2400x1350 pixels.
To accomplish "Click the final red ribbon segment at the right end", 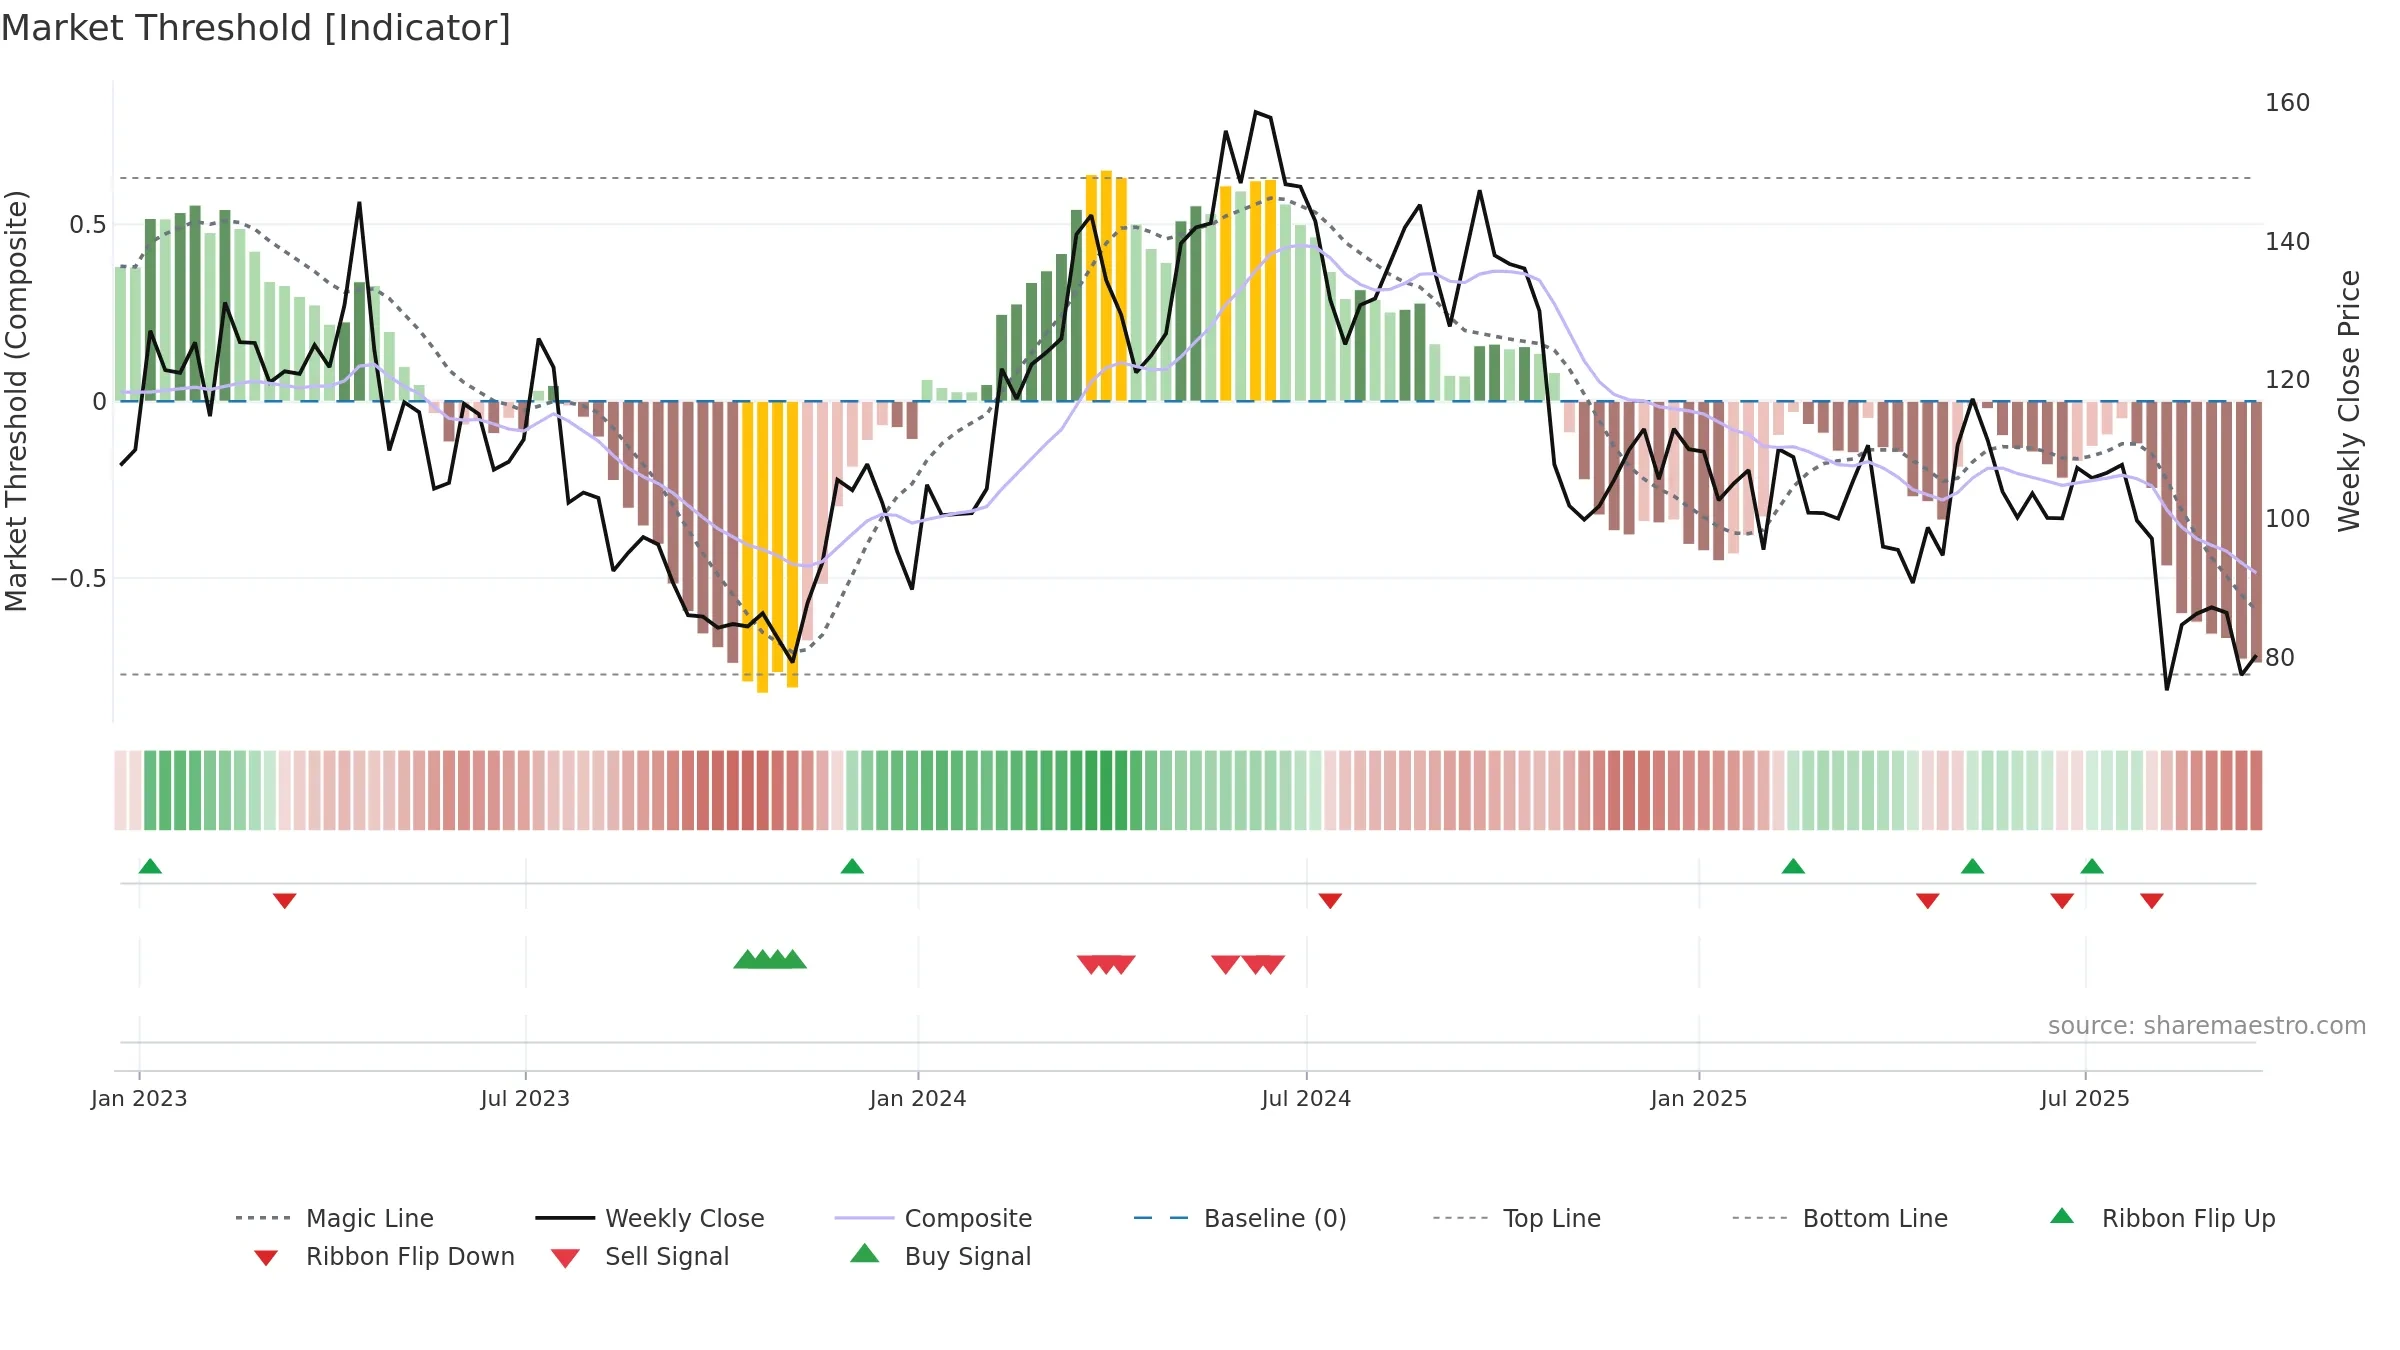I will pos(2256,790).
